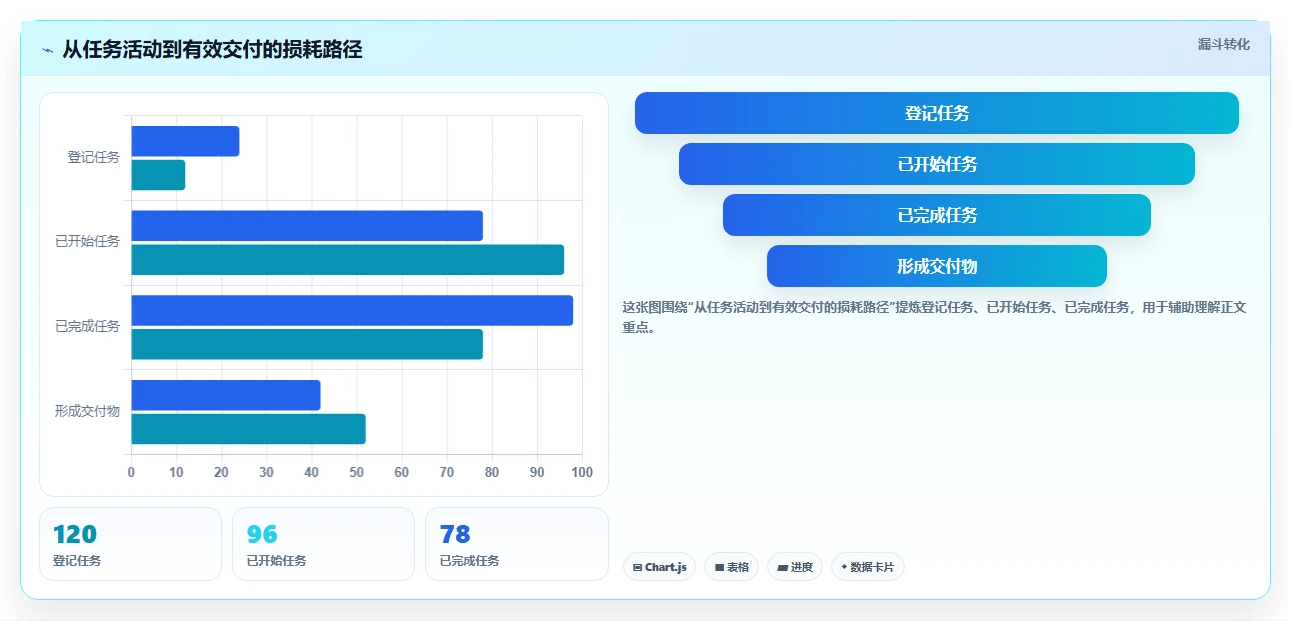The width and height of the screenshot is (1291, 621).
Task: Click the lightning icon beside the card title
Action: tap(47, 50)
